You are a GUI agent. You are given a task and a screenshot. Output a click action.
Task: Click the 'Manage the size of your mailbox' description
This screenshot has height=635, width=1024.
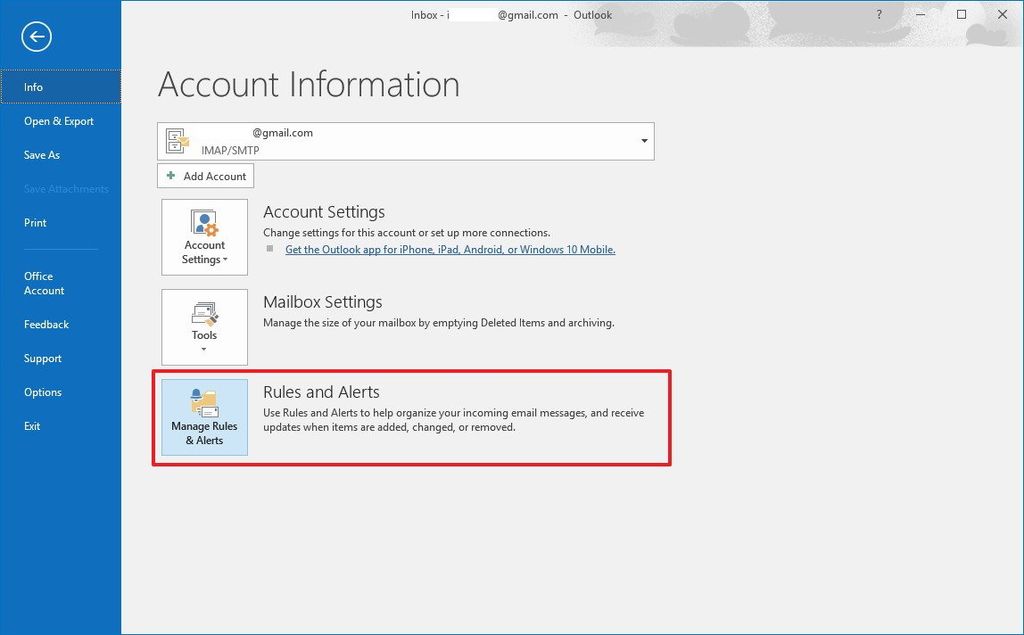[x=439, y=323]
